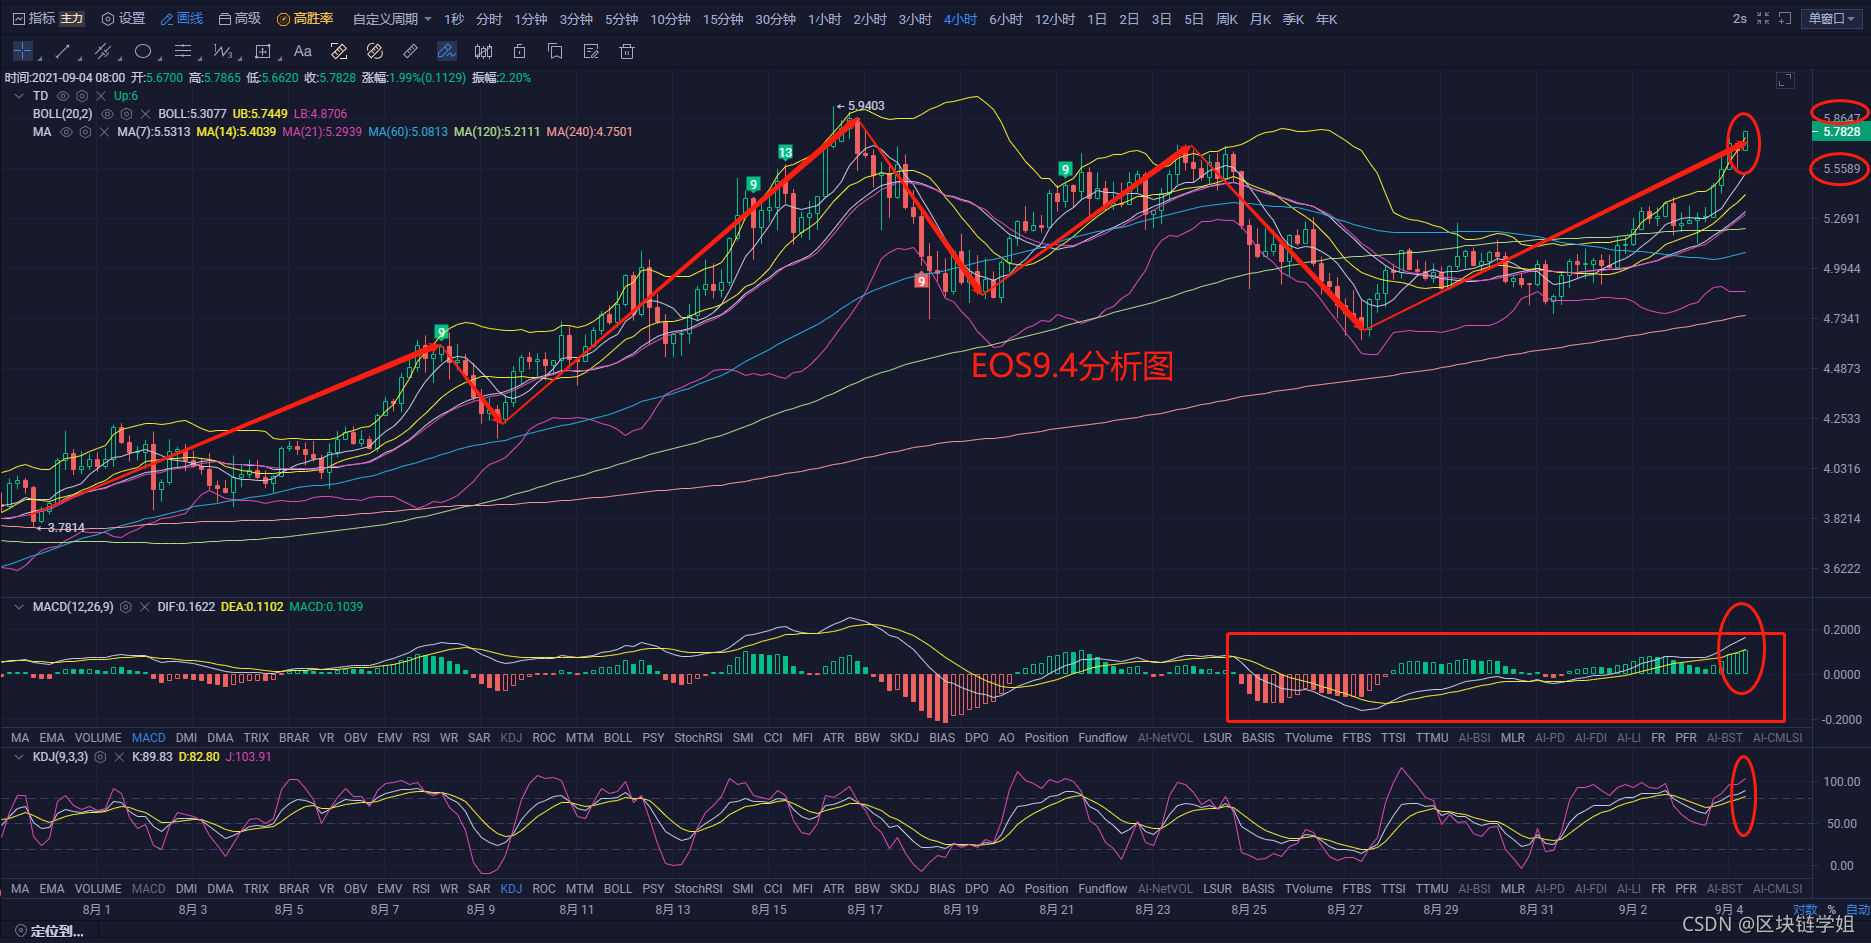Click the fullscreen chart corner icon
This screenshot has width=1871, height=943.
point(1785,80)
